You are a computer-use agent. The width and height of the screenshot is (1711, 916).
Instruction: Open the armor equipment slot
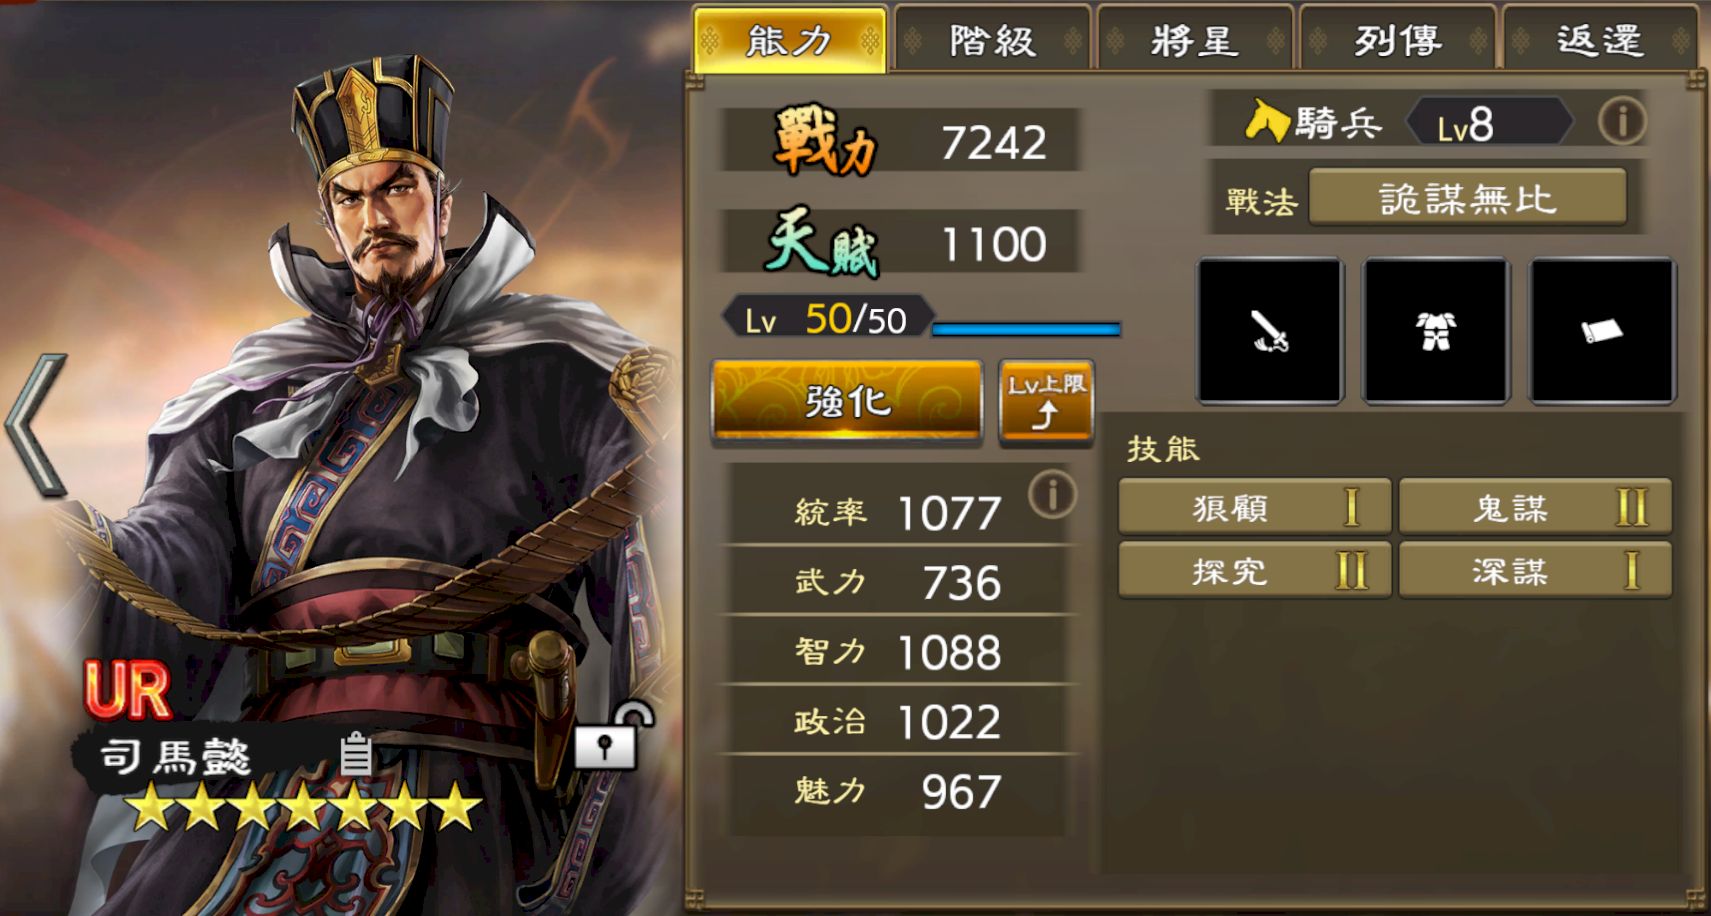(1436, 330)
